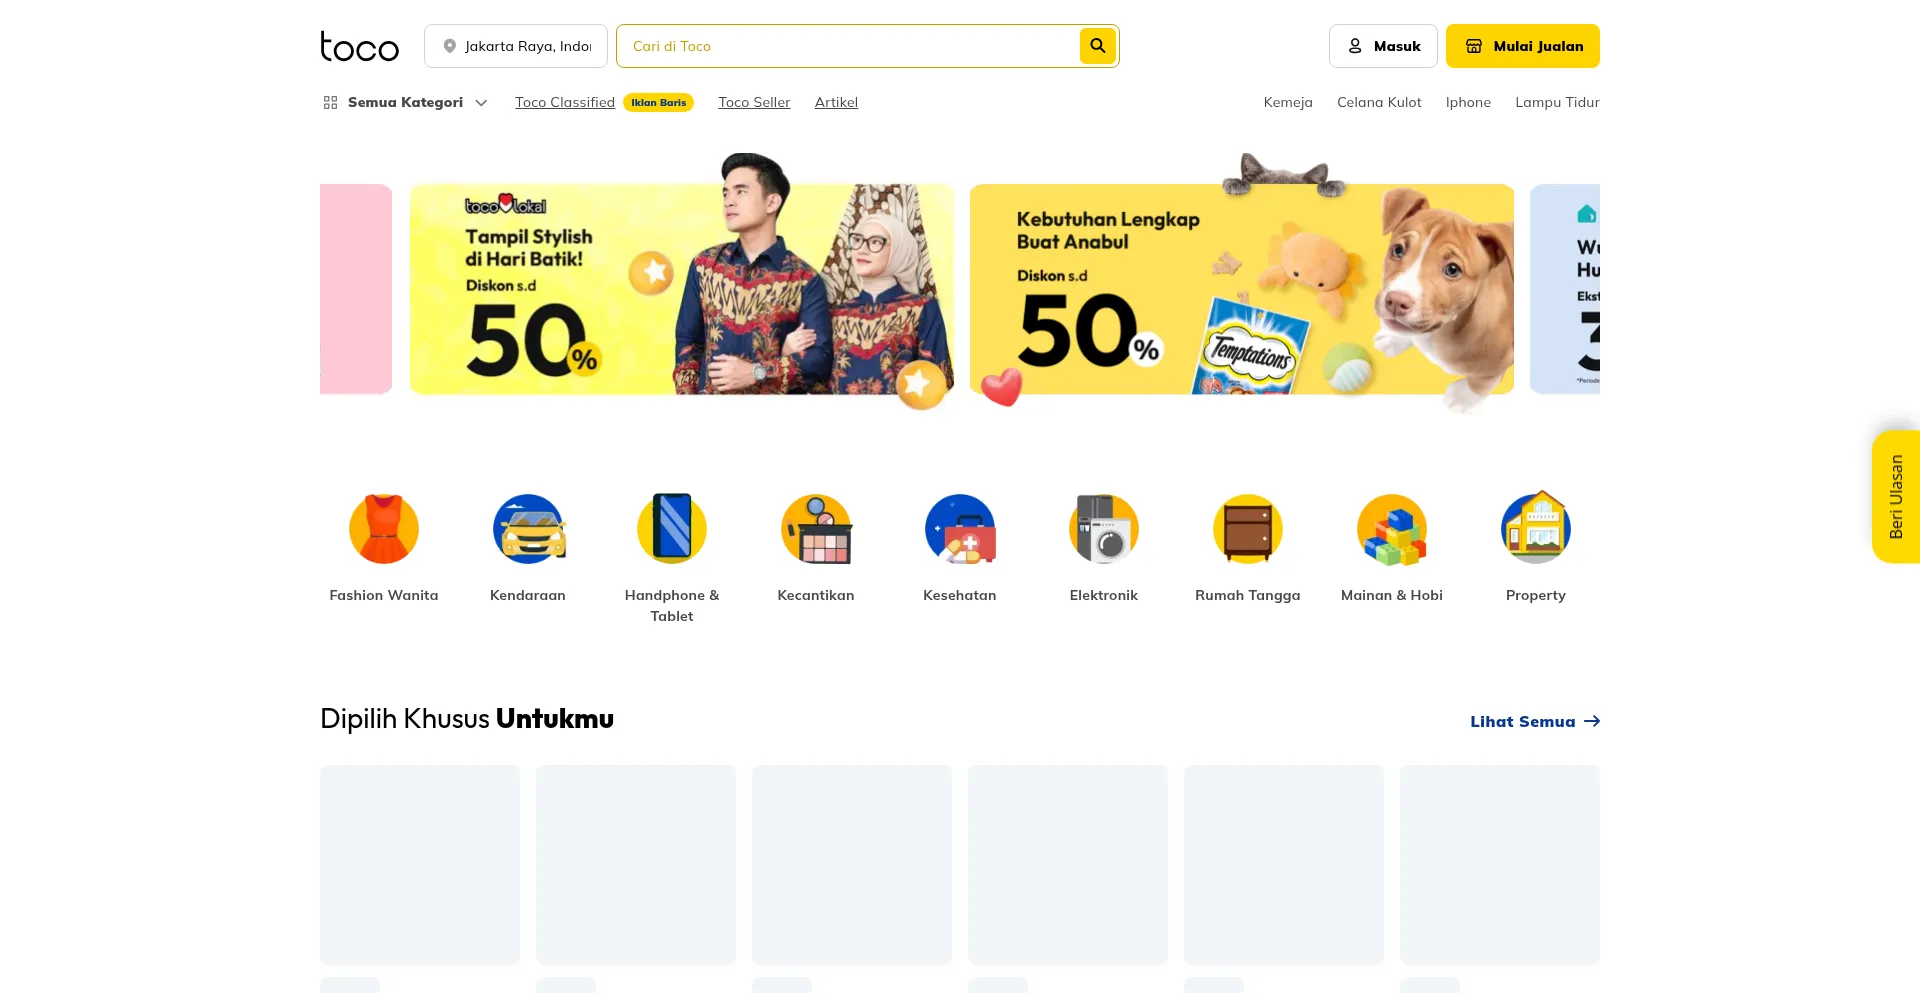
Task: Open the Beri Ulasan feedback tab
Action: (1896, 497)
